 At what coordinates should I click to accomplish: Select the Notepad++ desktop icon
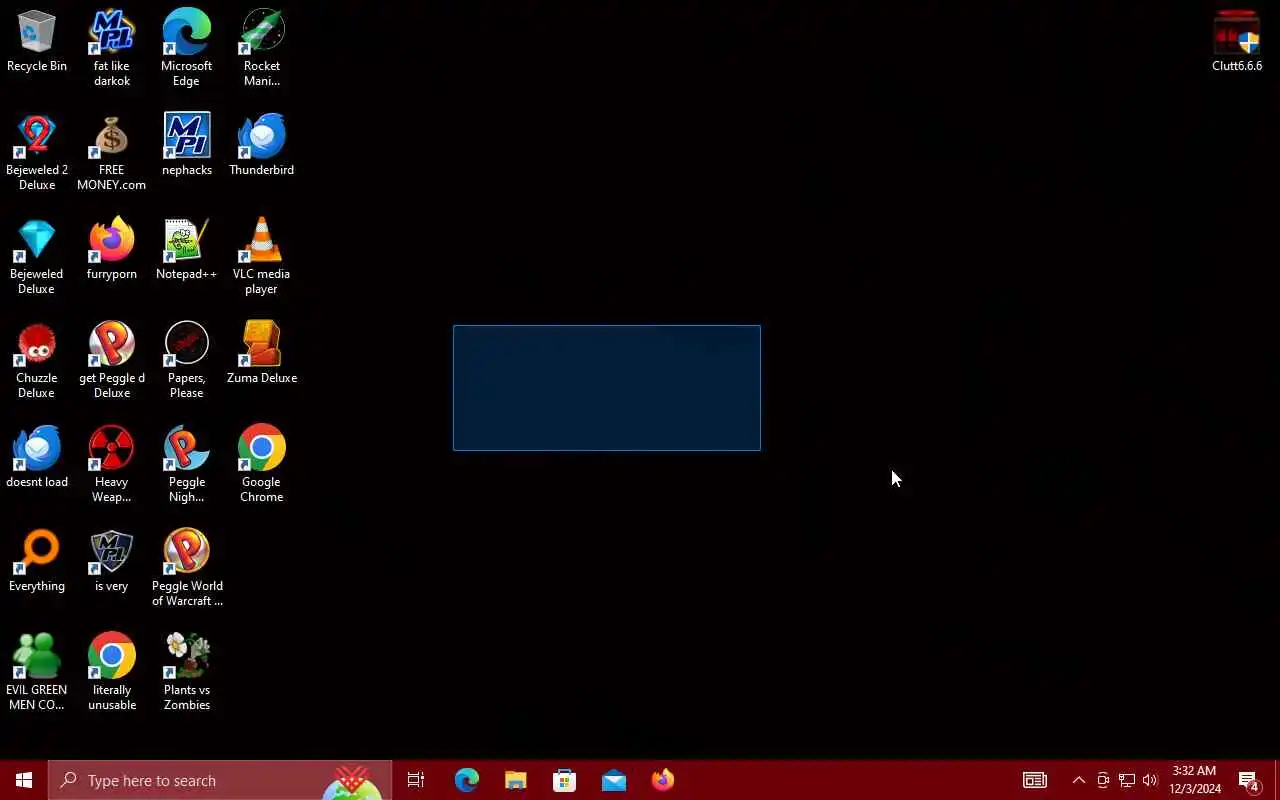[x=187, y=249]
